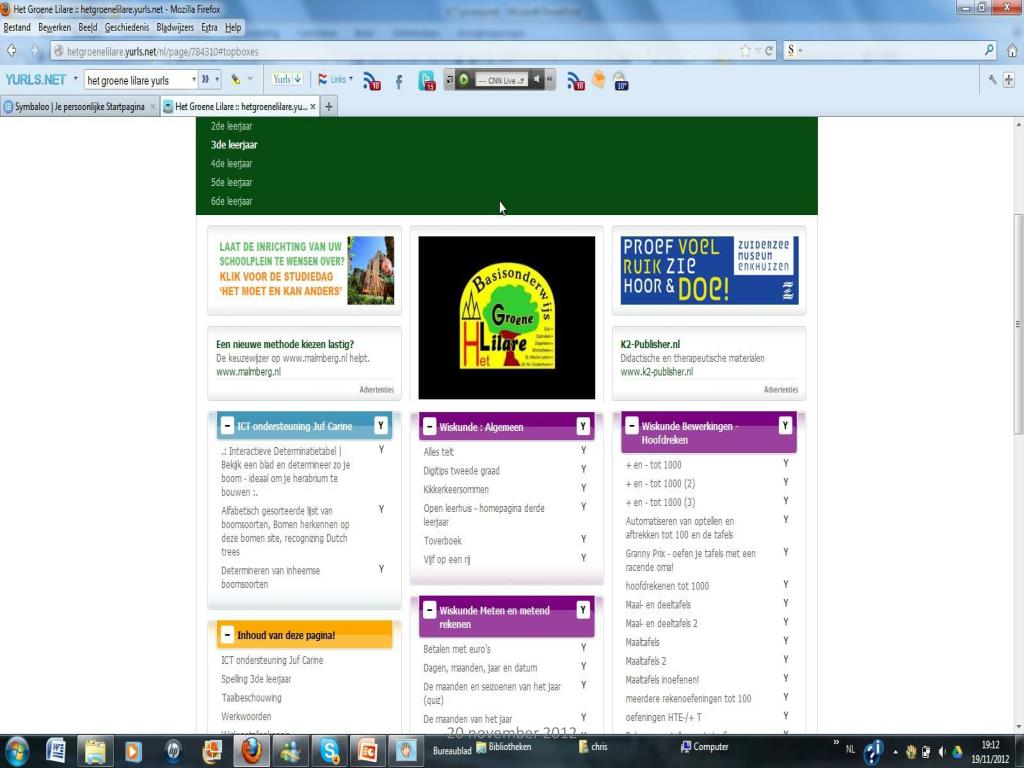
Task: Click the Zuiderzee Museum banner
Action: pos(709,270)
